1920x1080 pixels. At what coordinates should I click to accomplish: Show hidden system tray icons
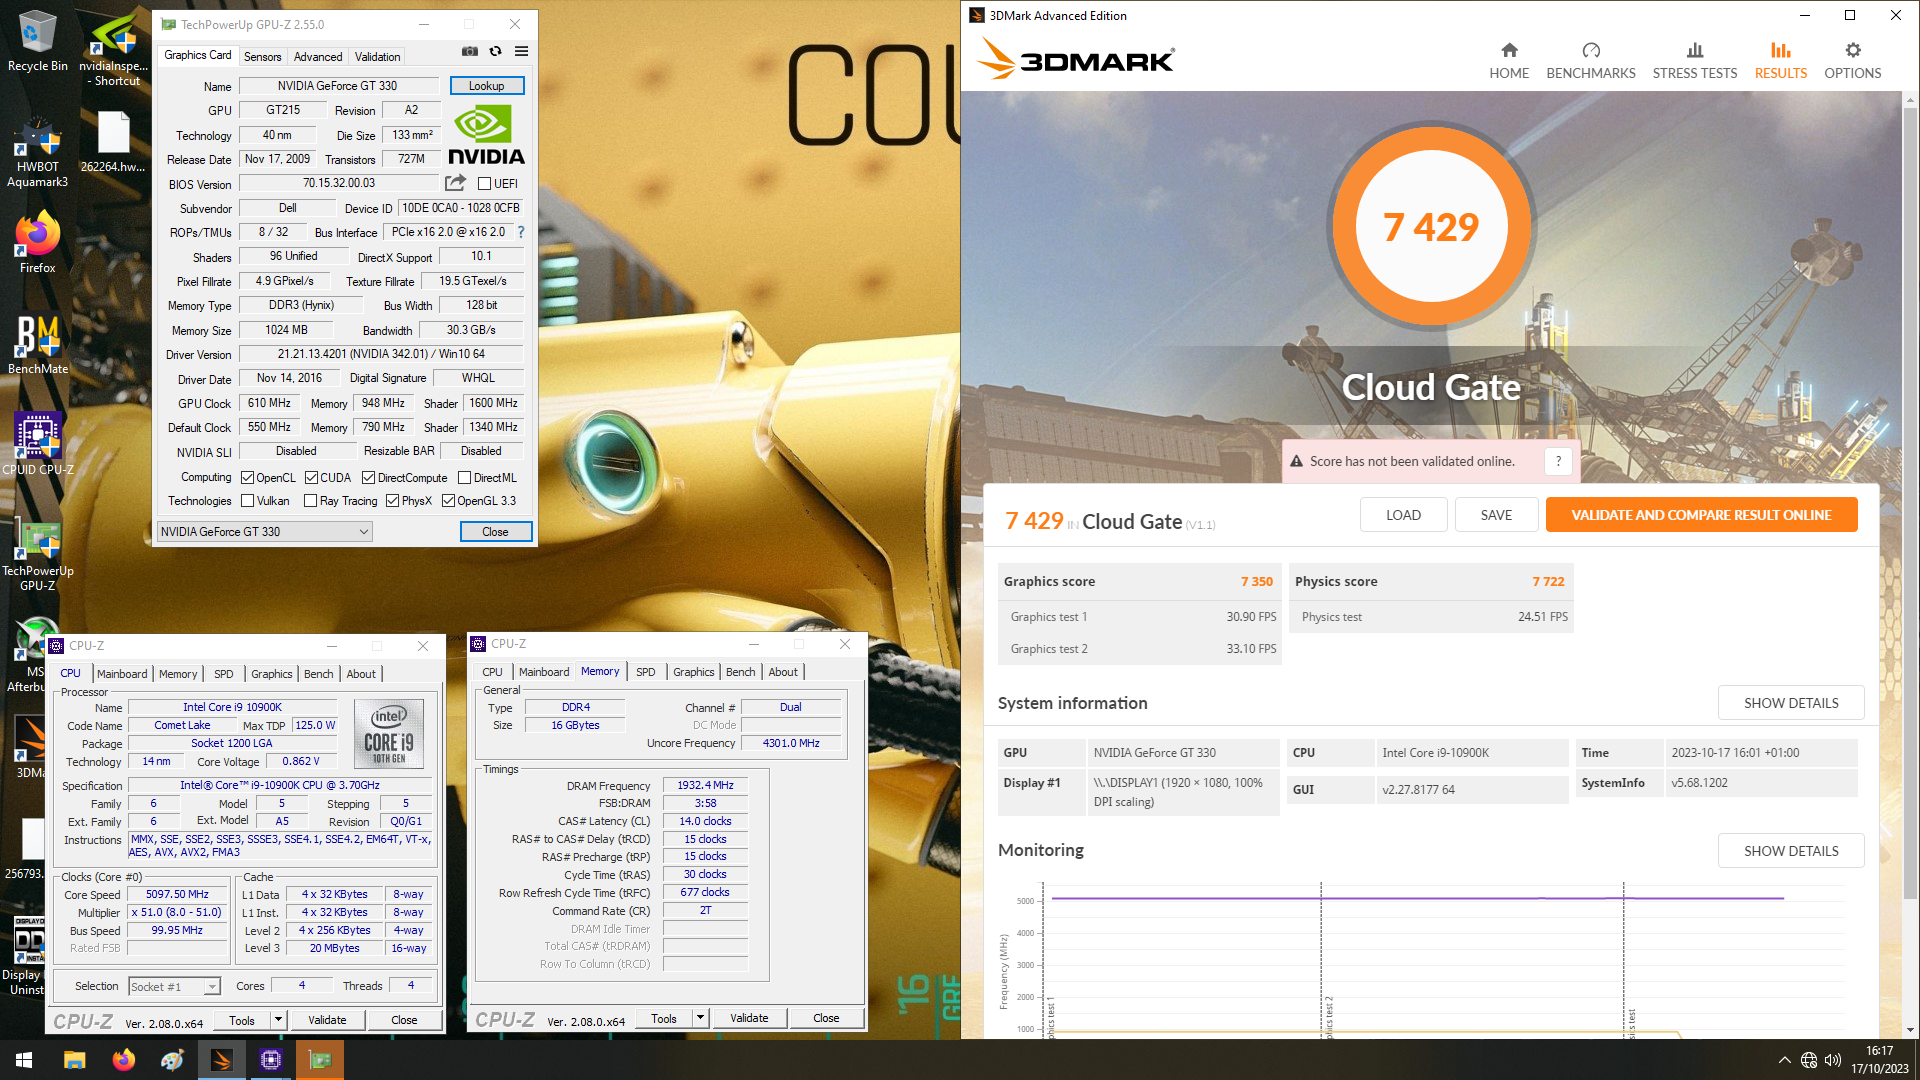(1784, 1060)
